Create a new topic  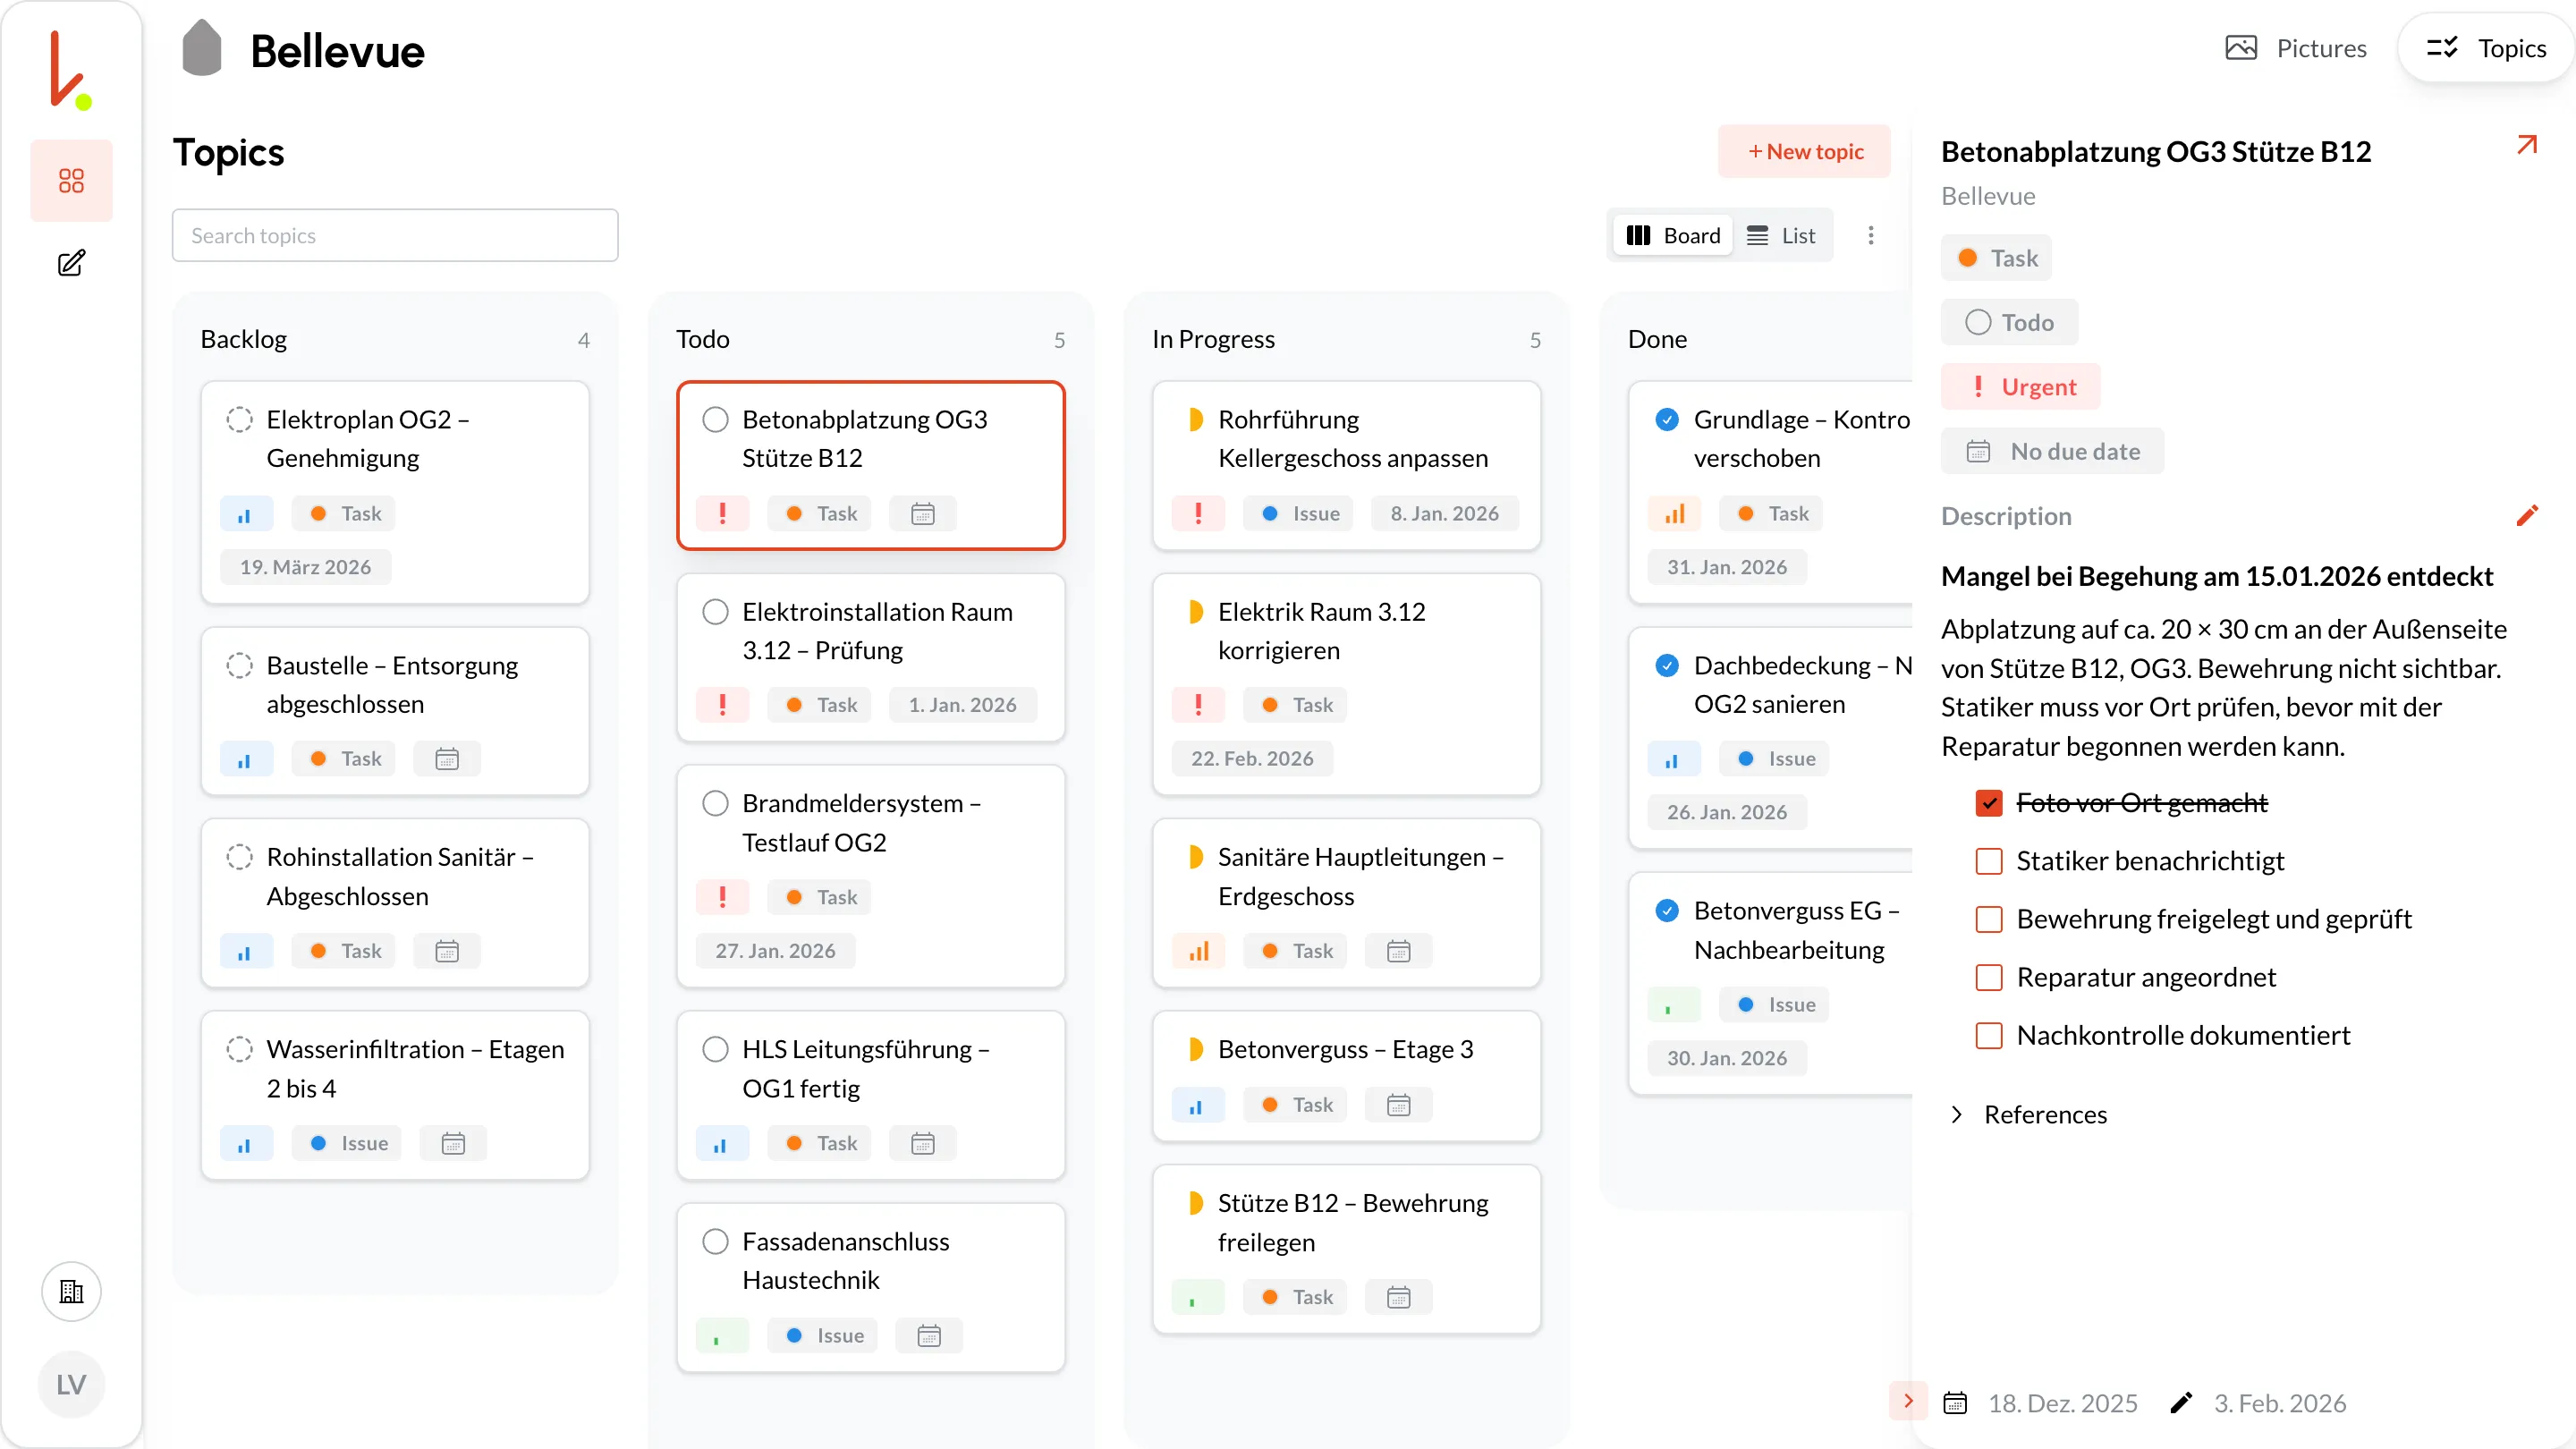[1804, 151]
